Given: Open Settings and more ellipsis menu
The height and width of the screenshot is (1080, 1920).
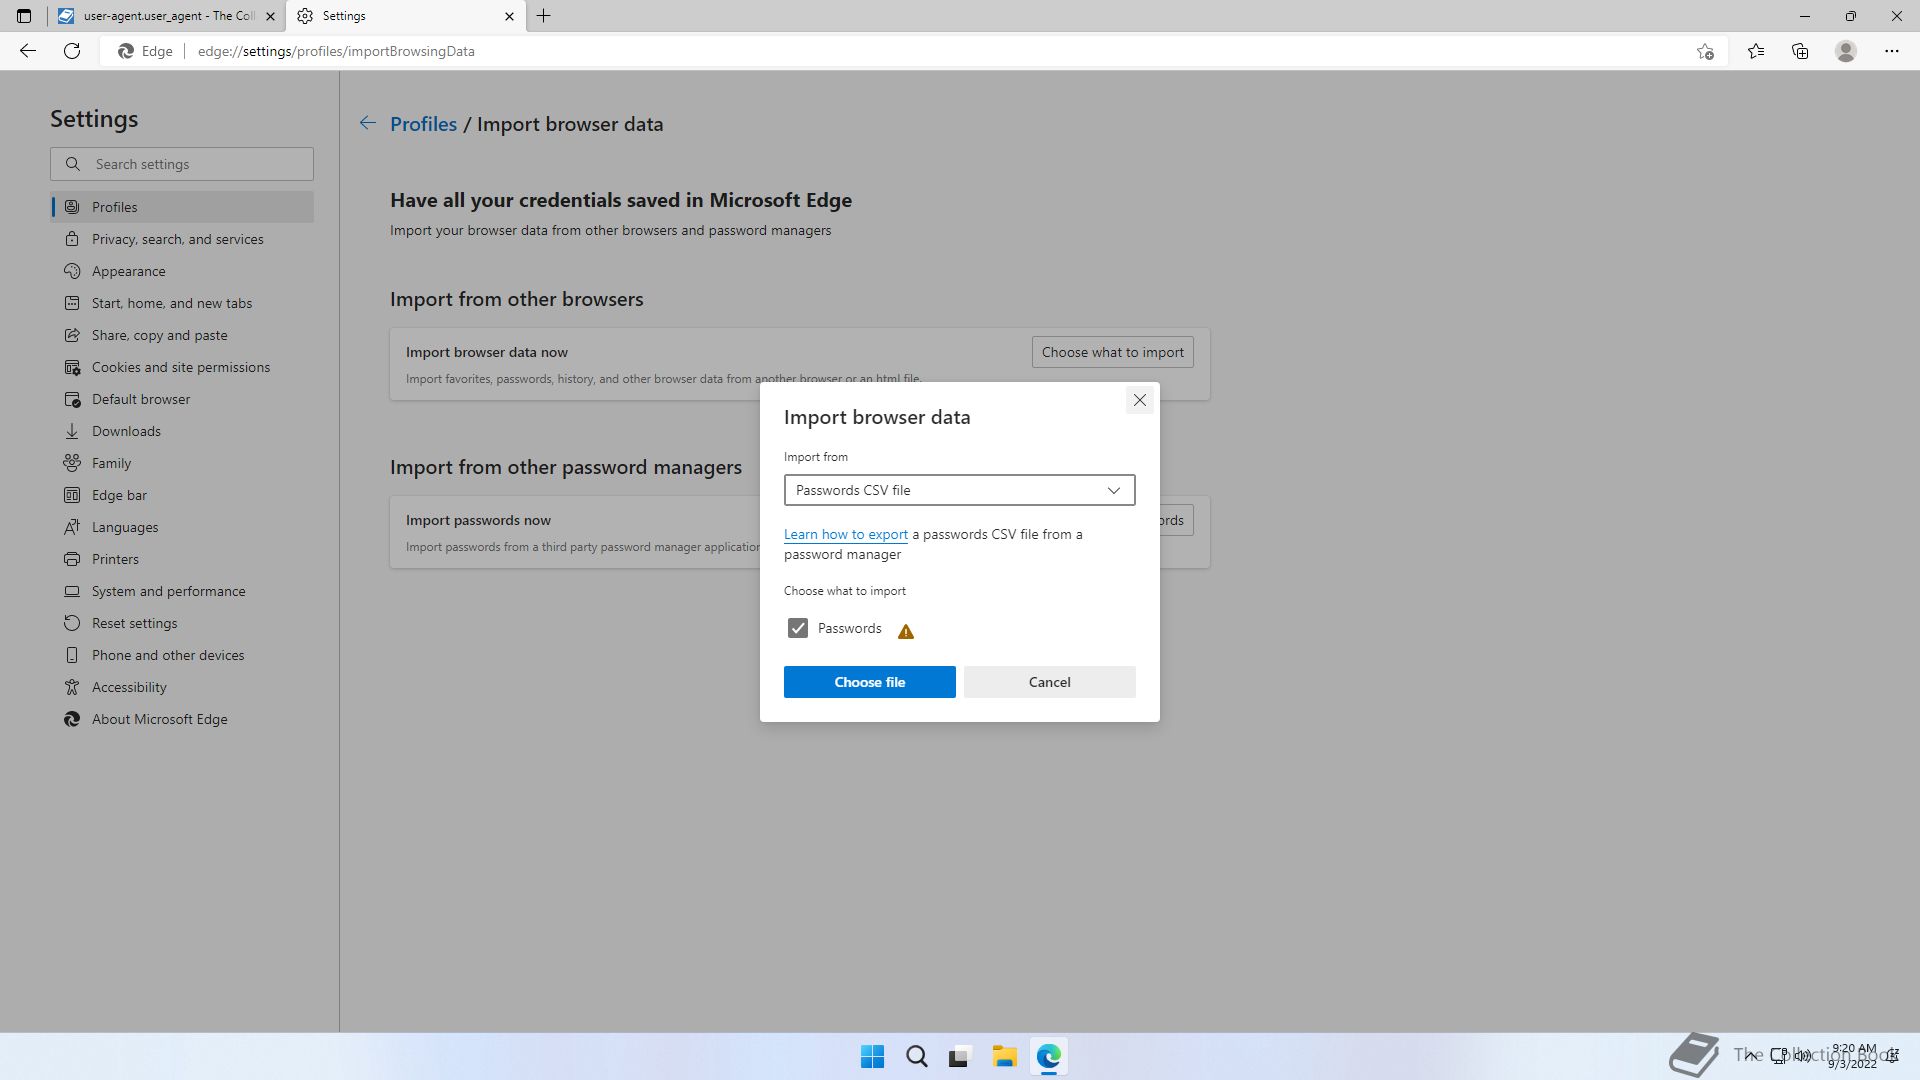Looking at the screenshot, I should pos(1891,51).
